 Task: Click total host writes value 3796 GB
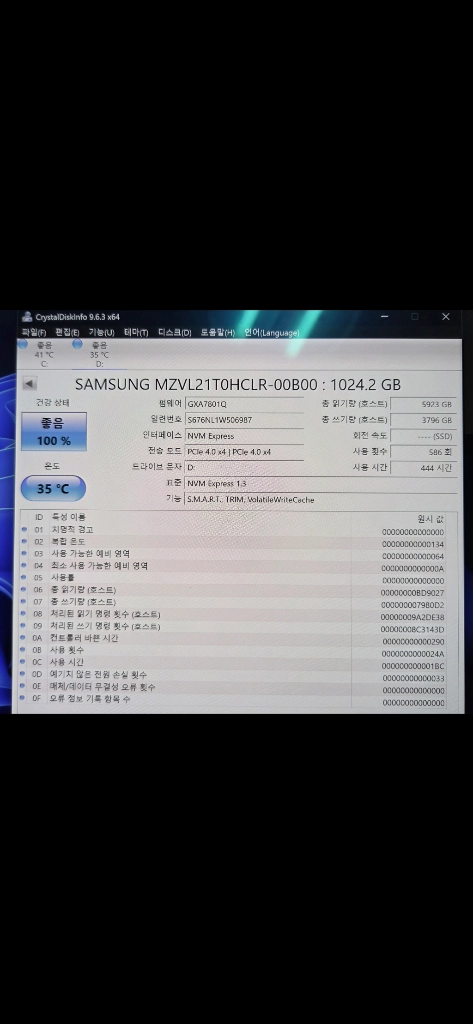pos(423,420)
